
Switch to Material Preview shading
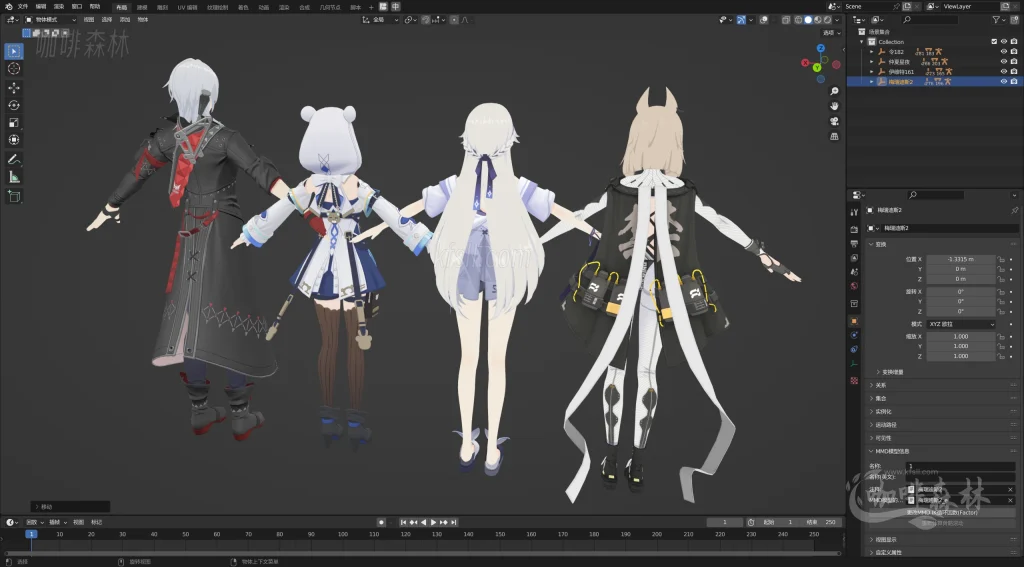pos(818,20)
